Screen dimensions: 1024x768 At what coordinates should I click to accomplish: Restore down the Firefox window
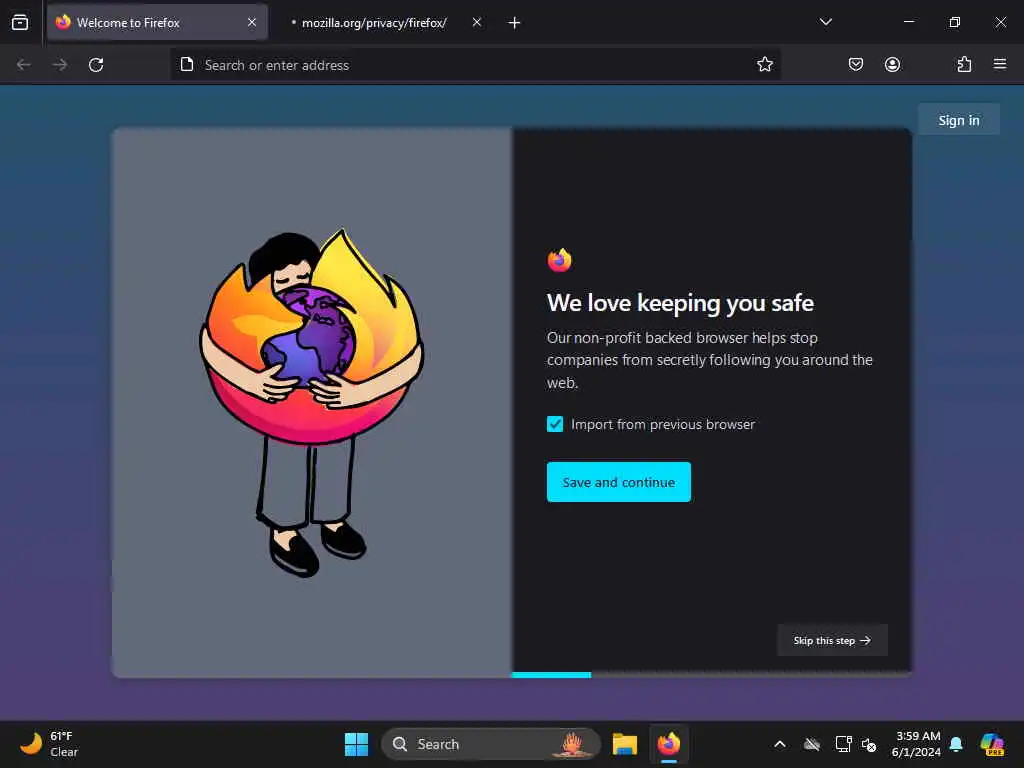[954, 22]
